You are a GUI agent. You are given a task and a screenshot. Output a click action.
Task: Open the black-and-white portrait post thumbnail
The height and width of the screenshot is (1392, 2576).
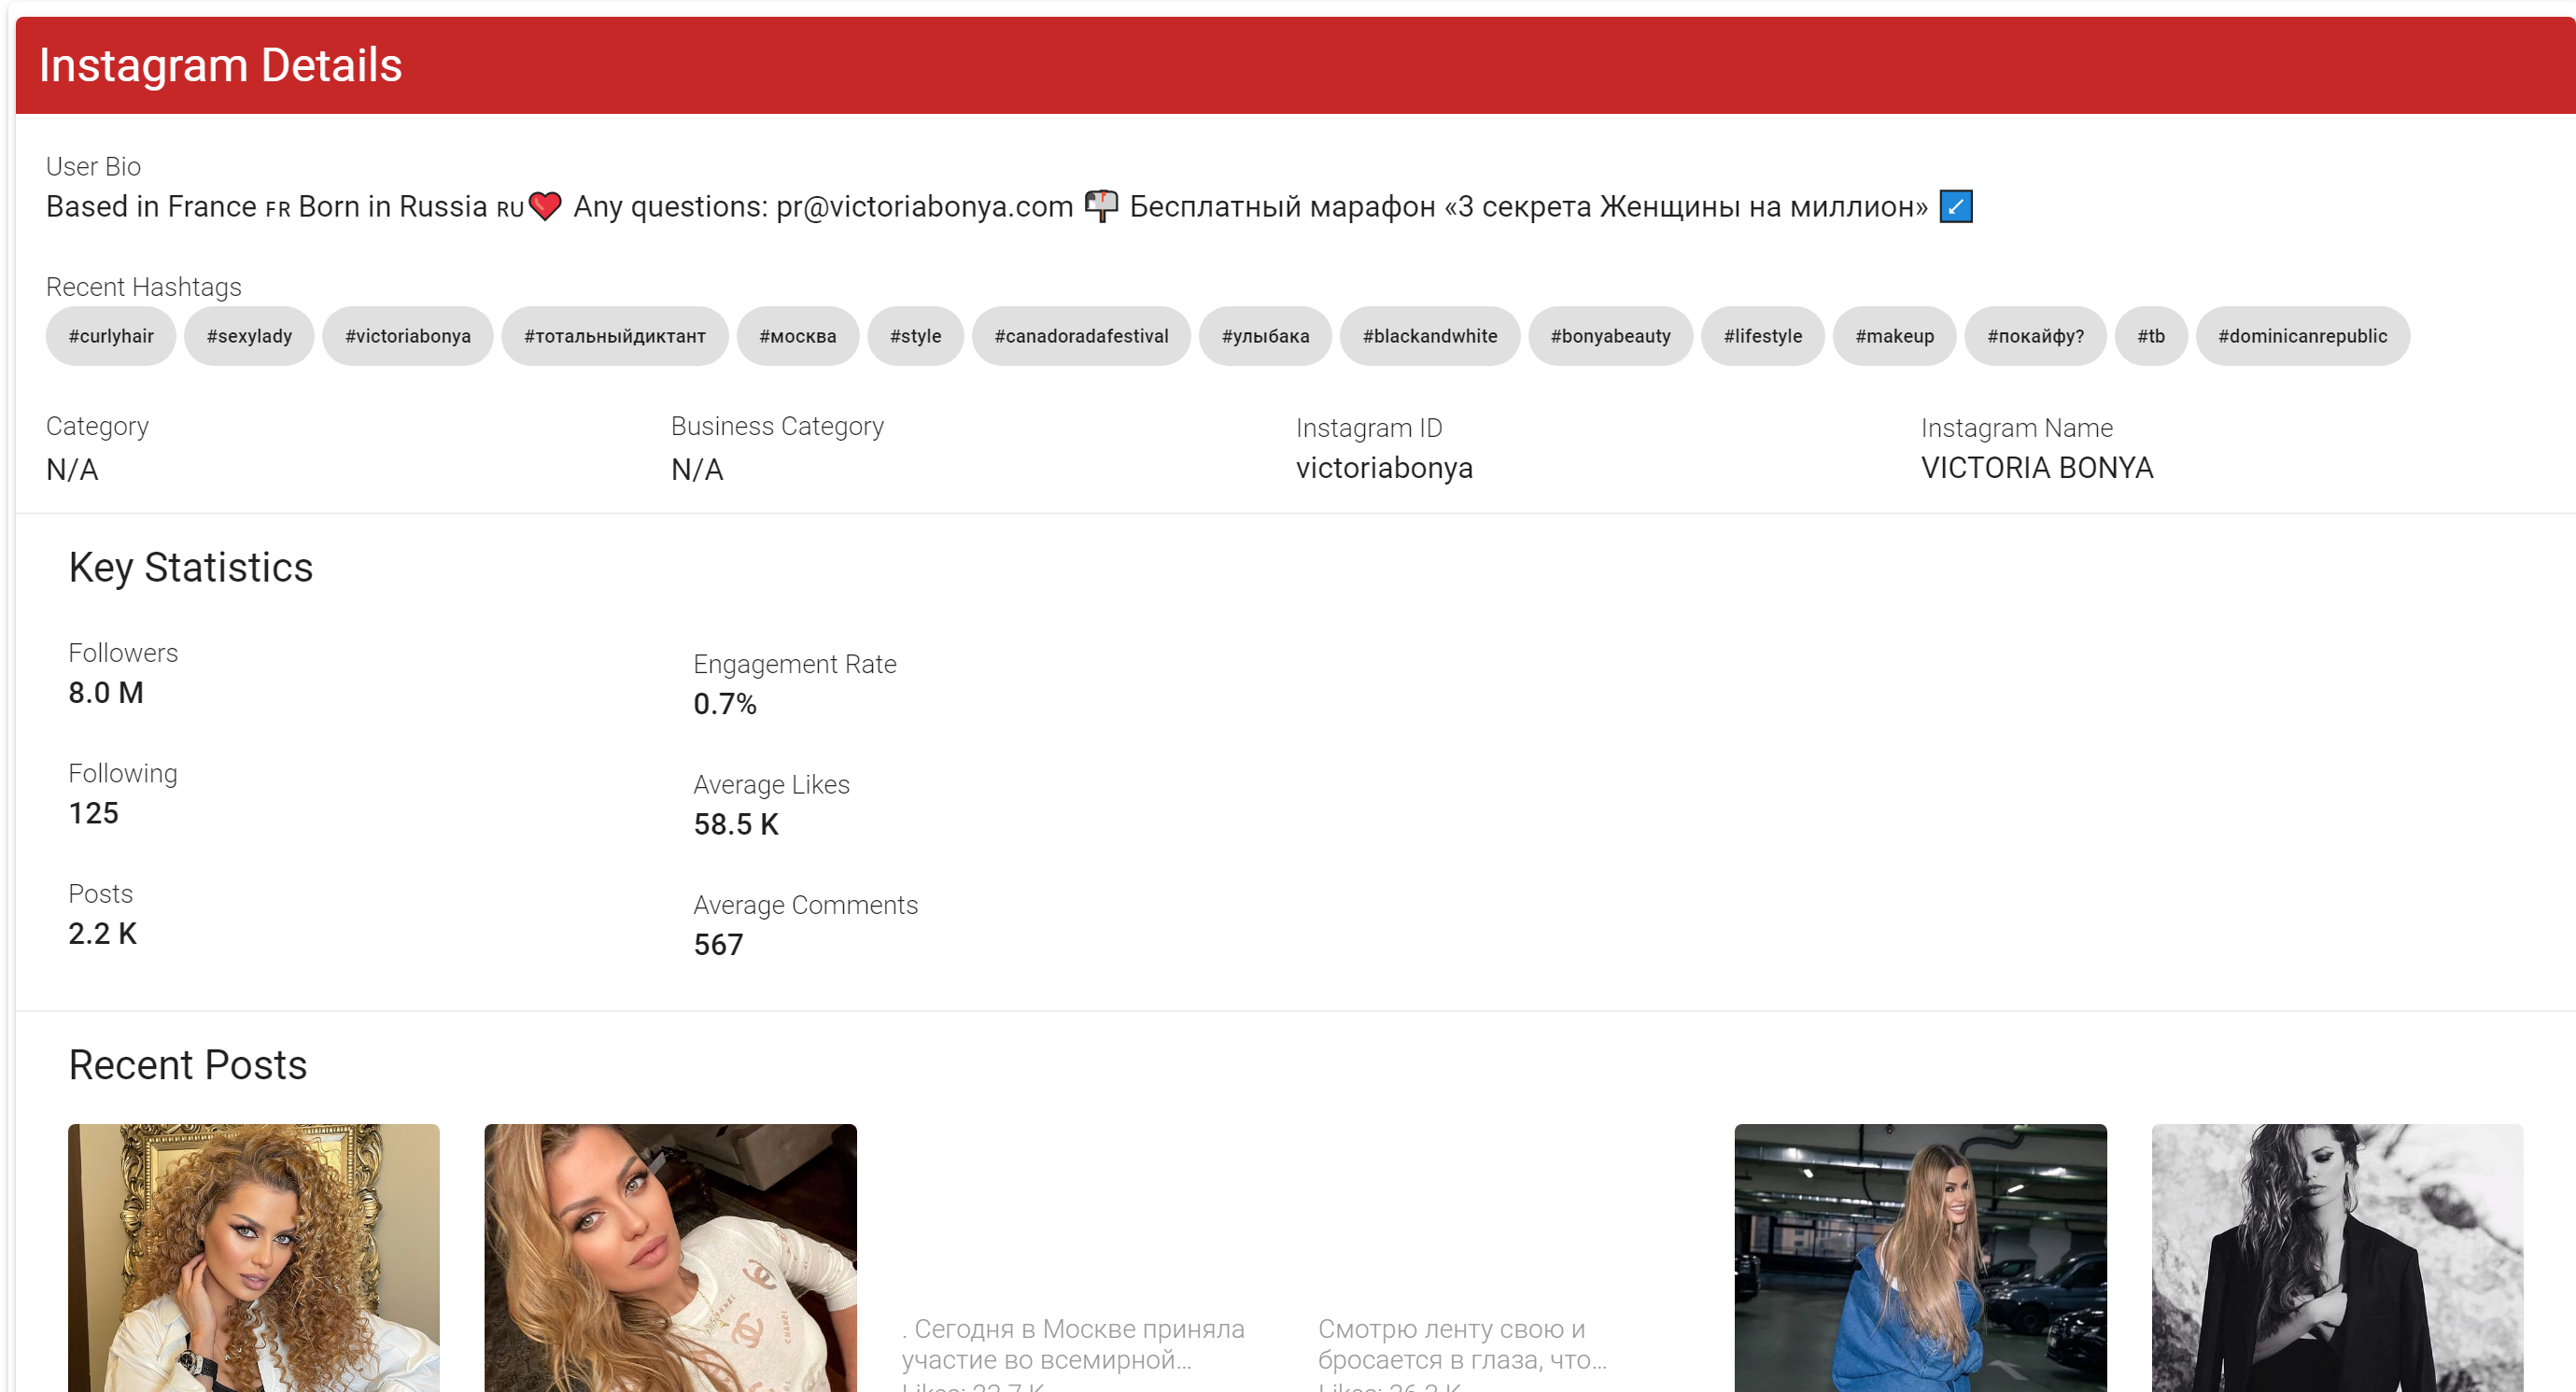pyautogui.click(x=2337, y=1258)
